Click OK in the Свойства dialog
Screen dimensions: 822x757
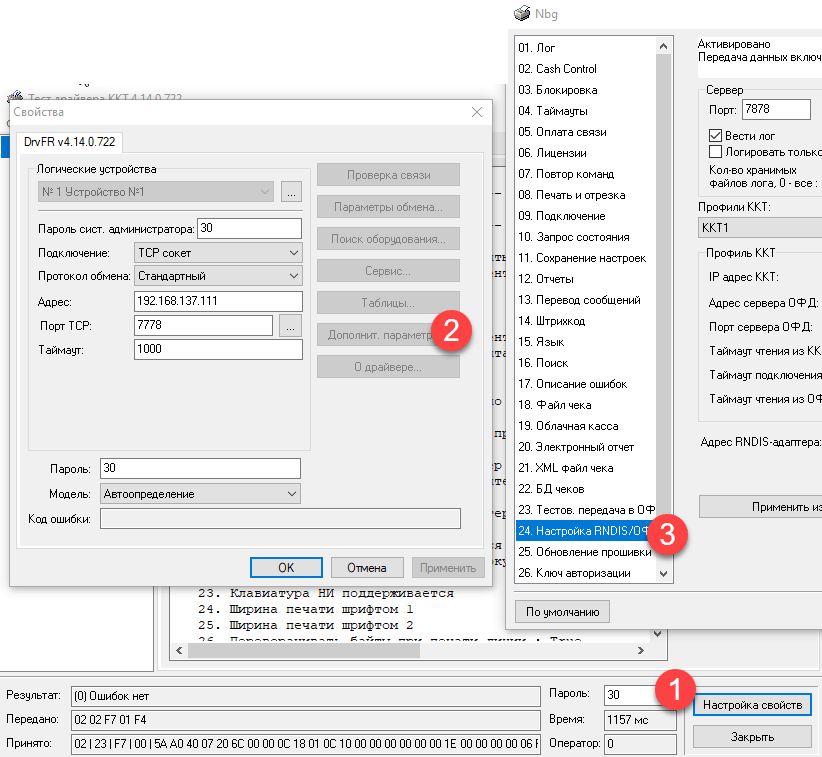point(286,567)
